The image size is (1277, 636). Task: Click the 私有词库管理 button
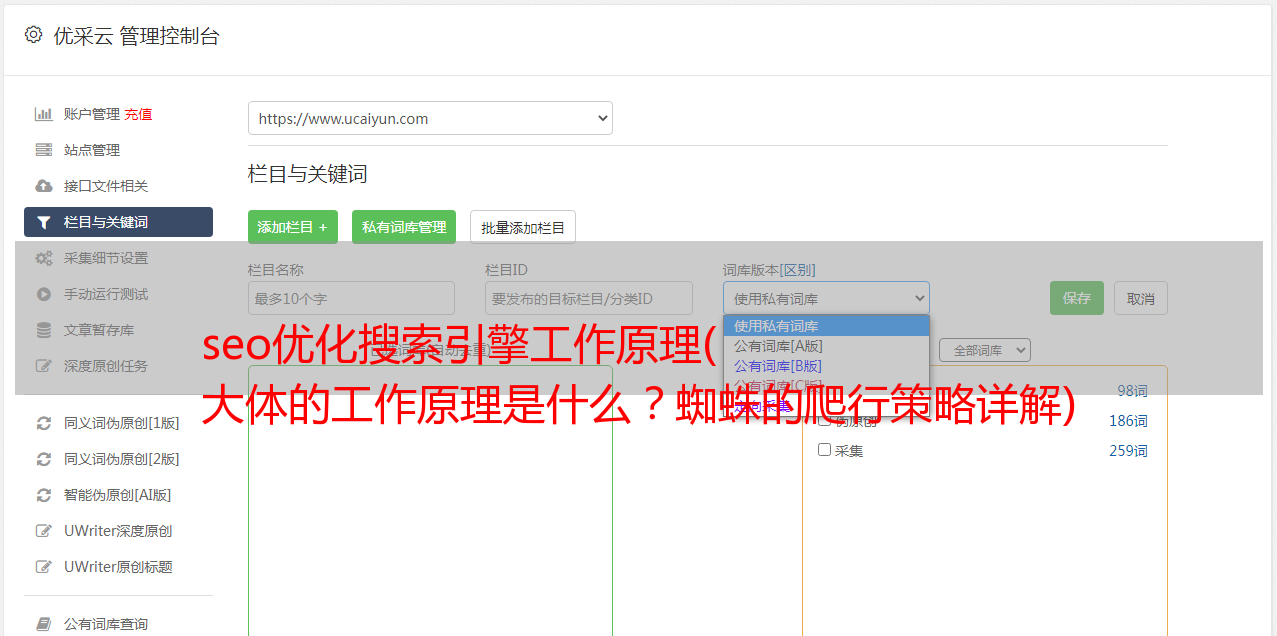404,227
